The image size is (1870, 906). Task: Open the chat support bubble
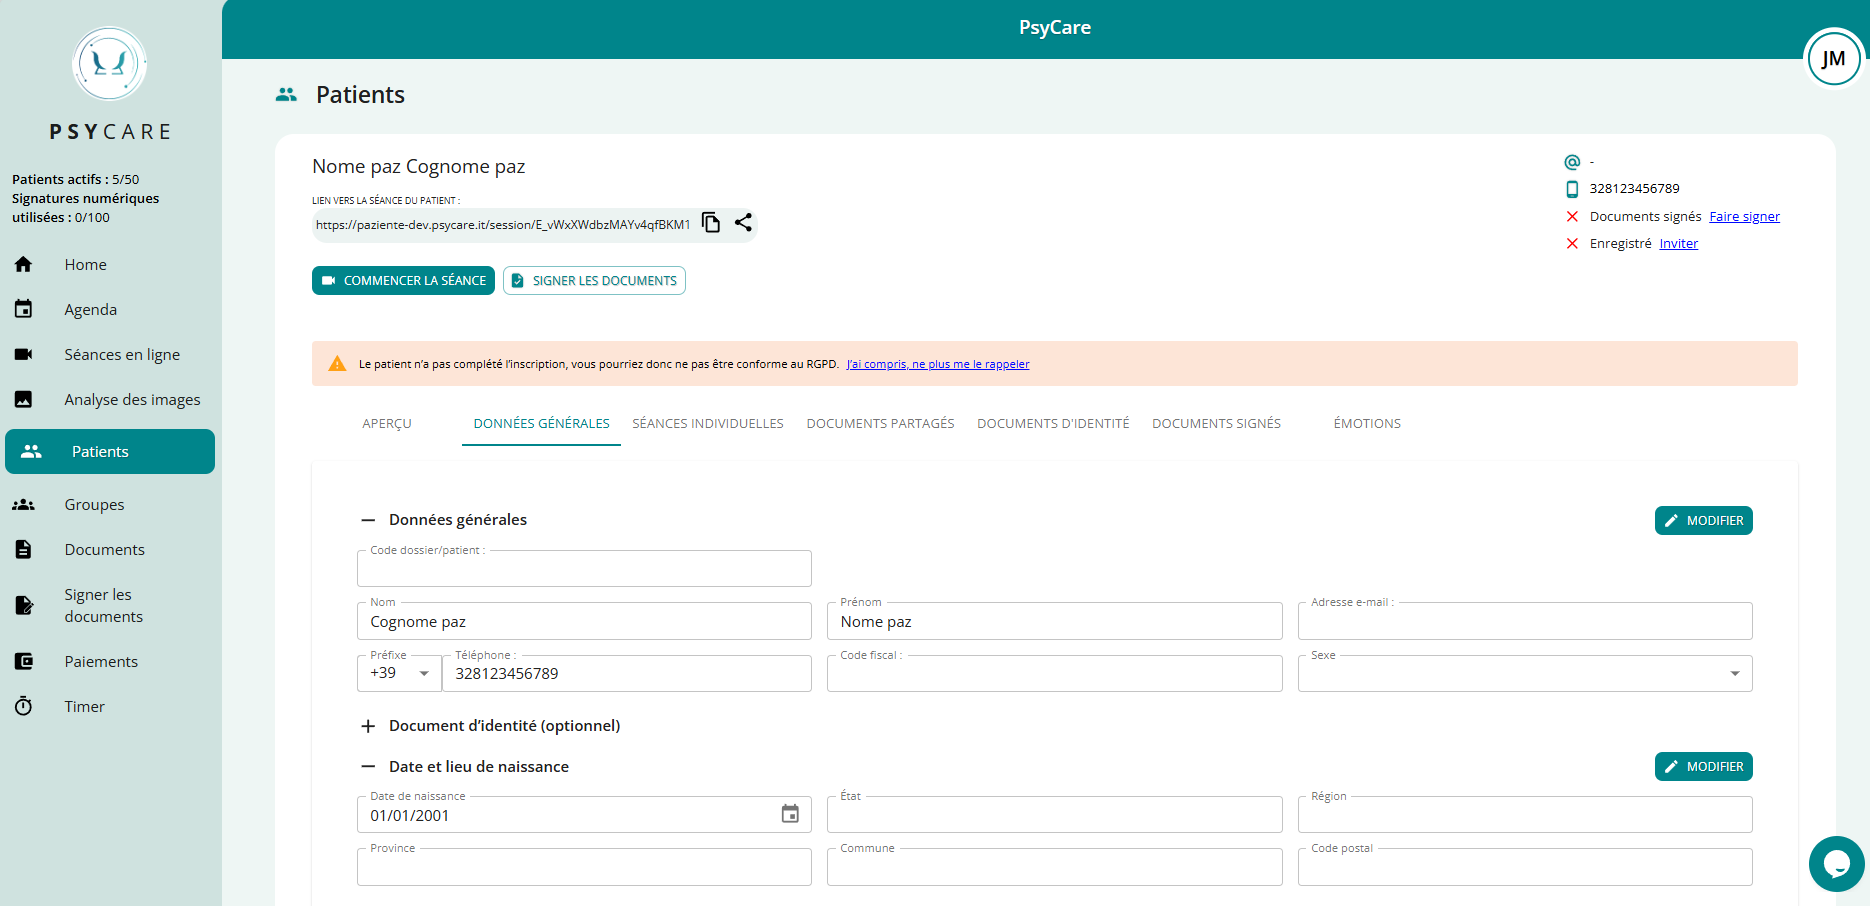1837,863
